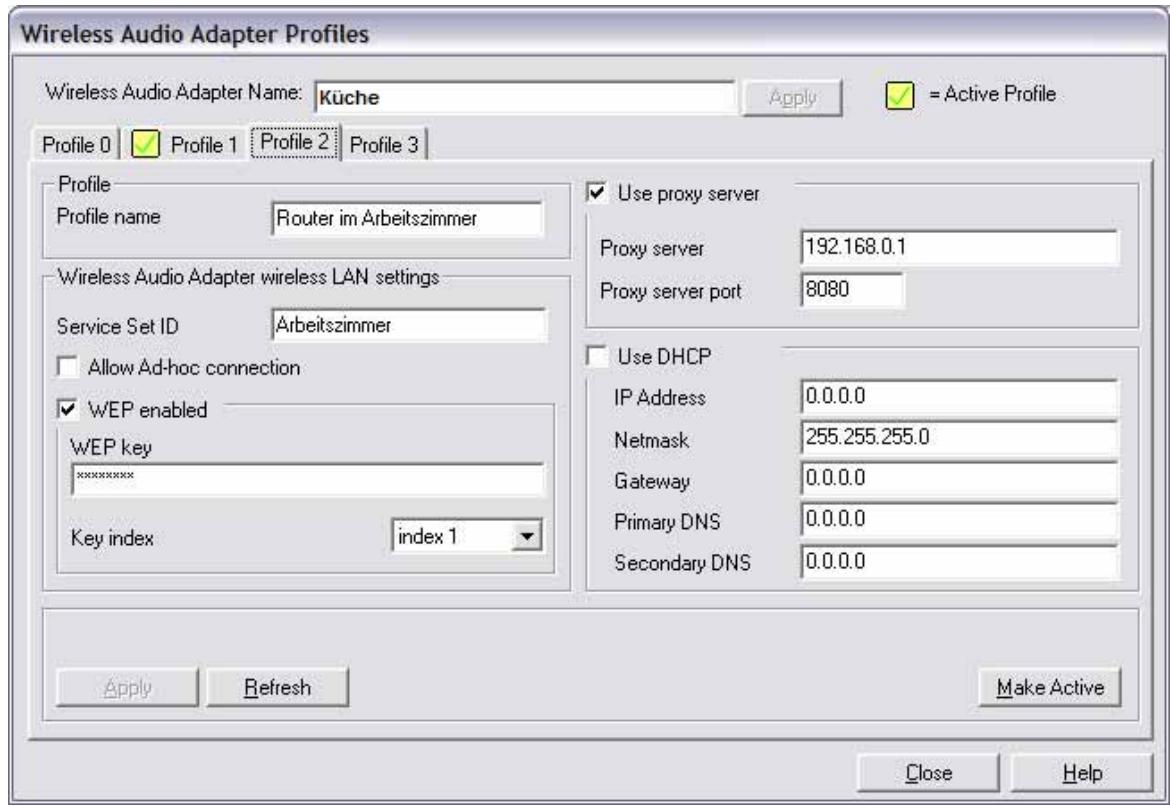1170x806 pixels.
Task: Click the "WEP key" label
Action: click(x=110, y=448)
